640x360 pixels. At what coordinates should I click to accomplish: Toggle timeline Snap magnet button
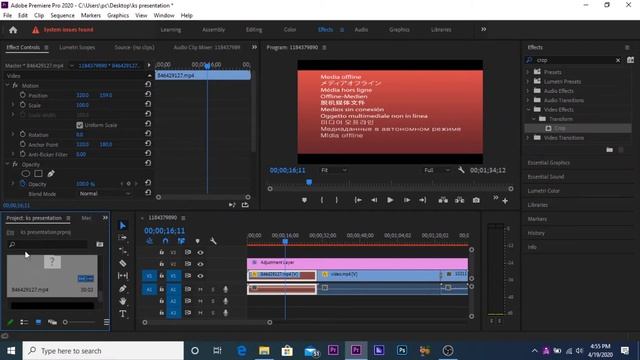pos(165,241)
